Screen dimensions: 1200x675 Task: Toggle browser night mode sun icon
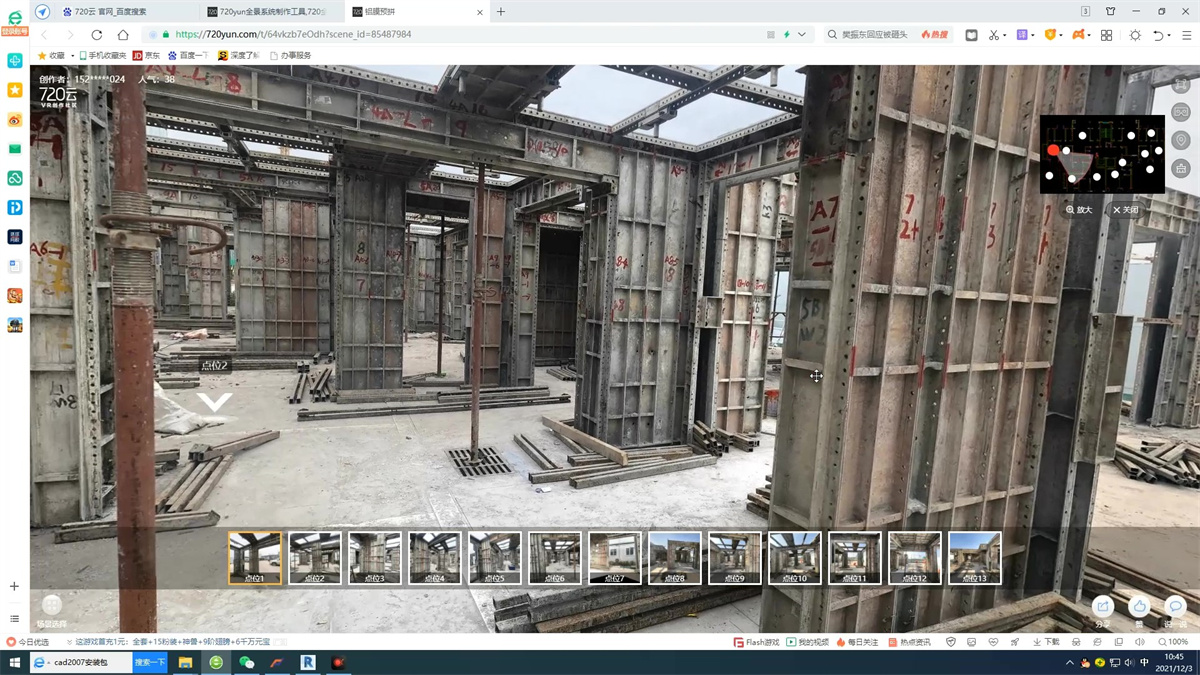pos(1135,35)
